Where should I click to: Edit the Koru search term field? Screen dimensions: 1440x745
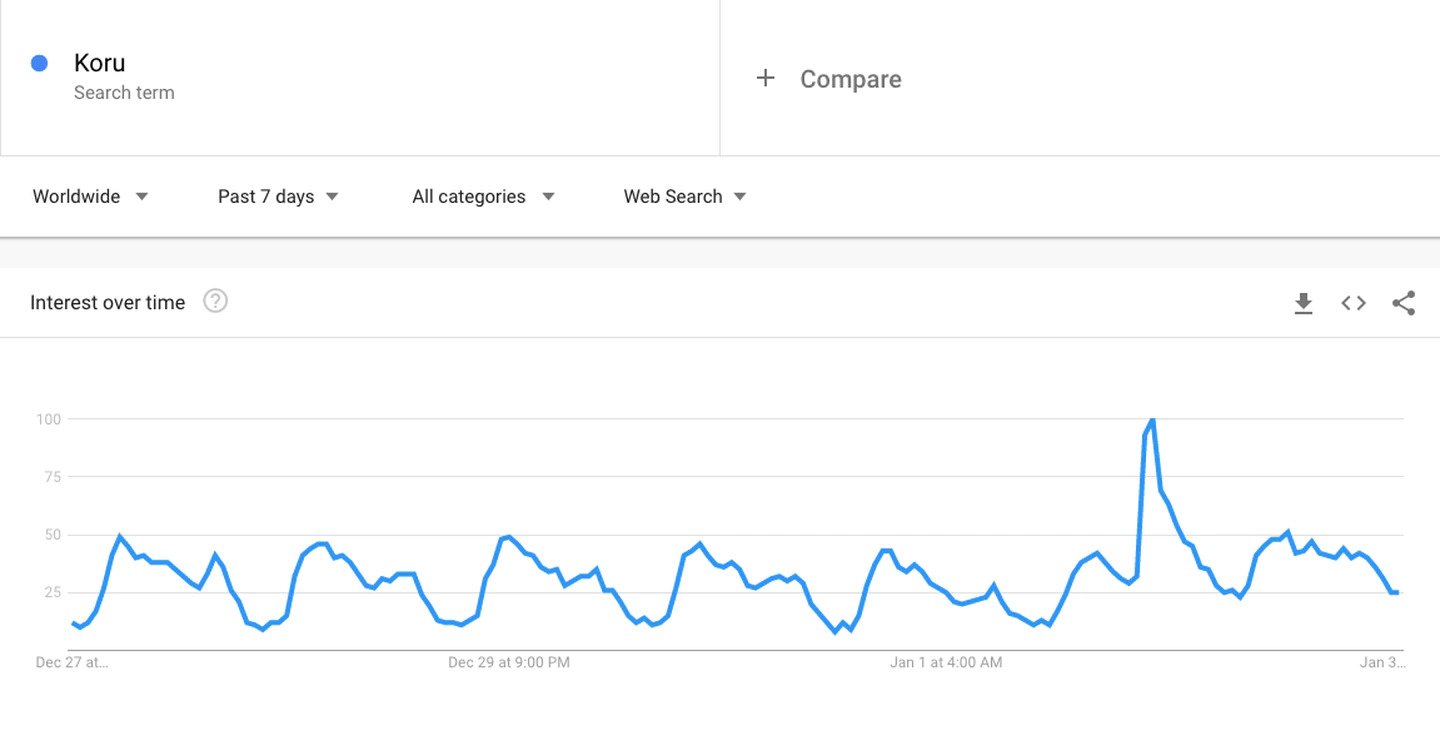pos(360,78)
